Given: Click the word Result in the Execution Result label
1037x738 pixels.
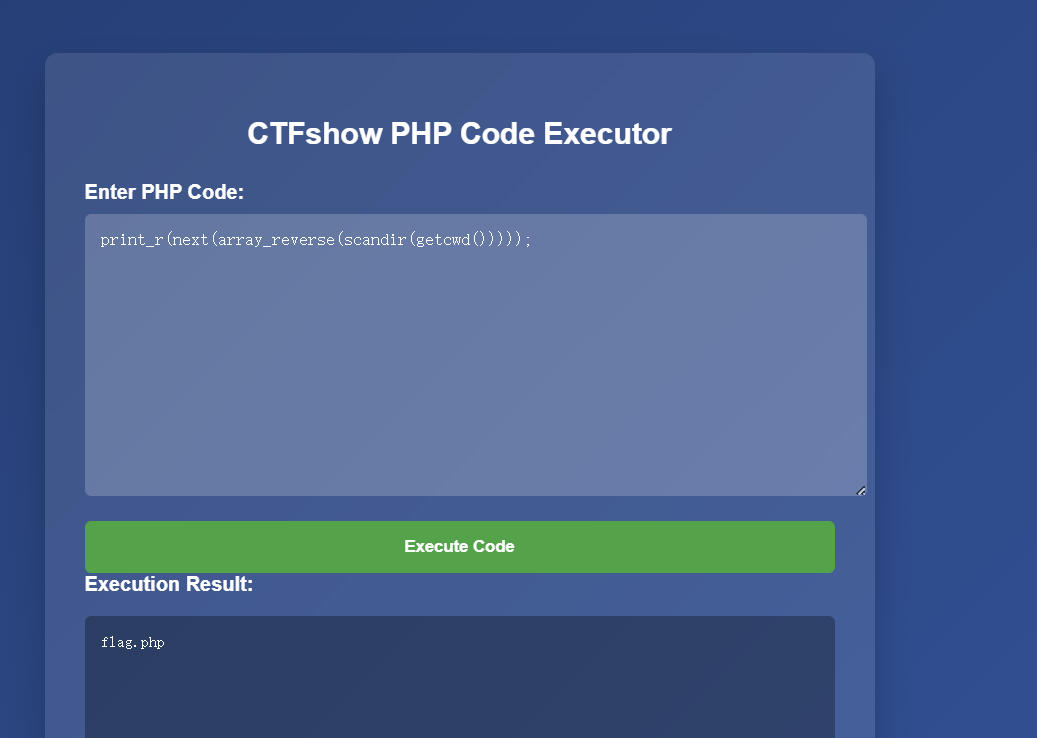Looking at the screenshot, I should [x=222, y=584].
